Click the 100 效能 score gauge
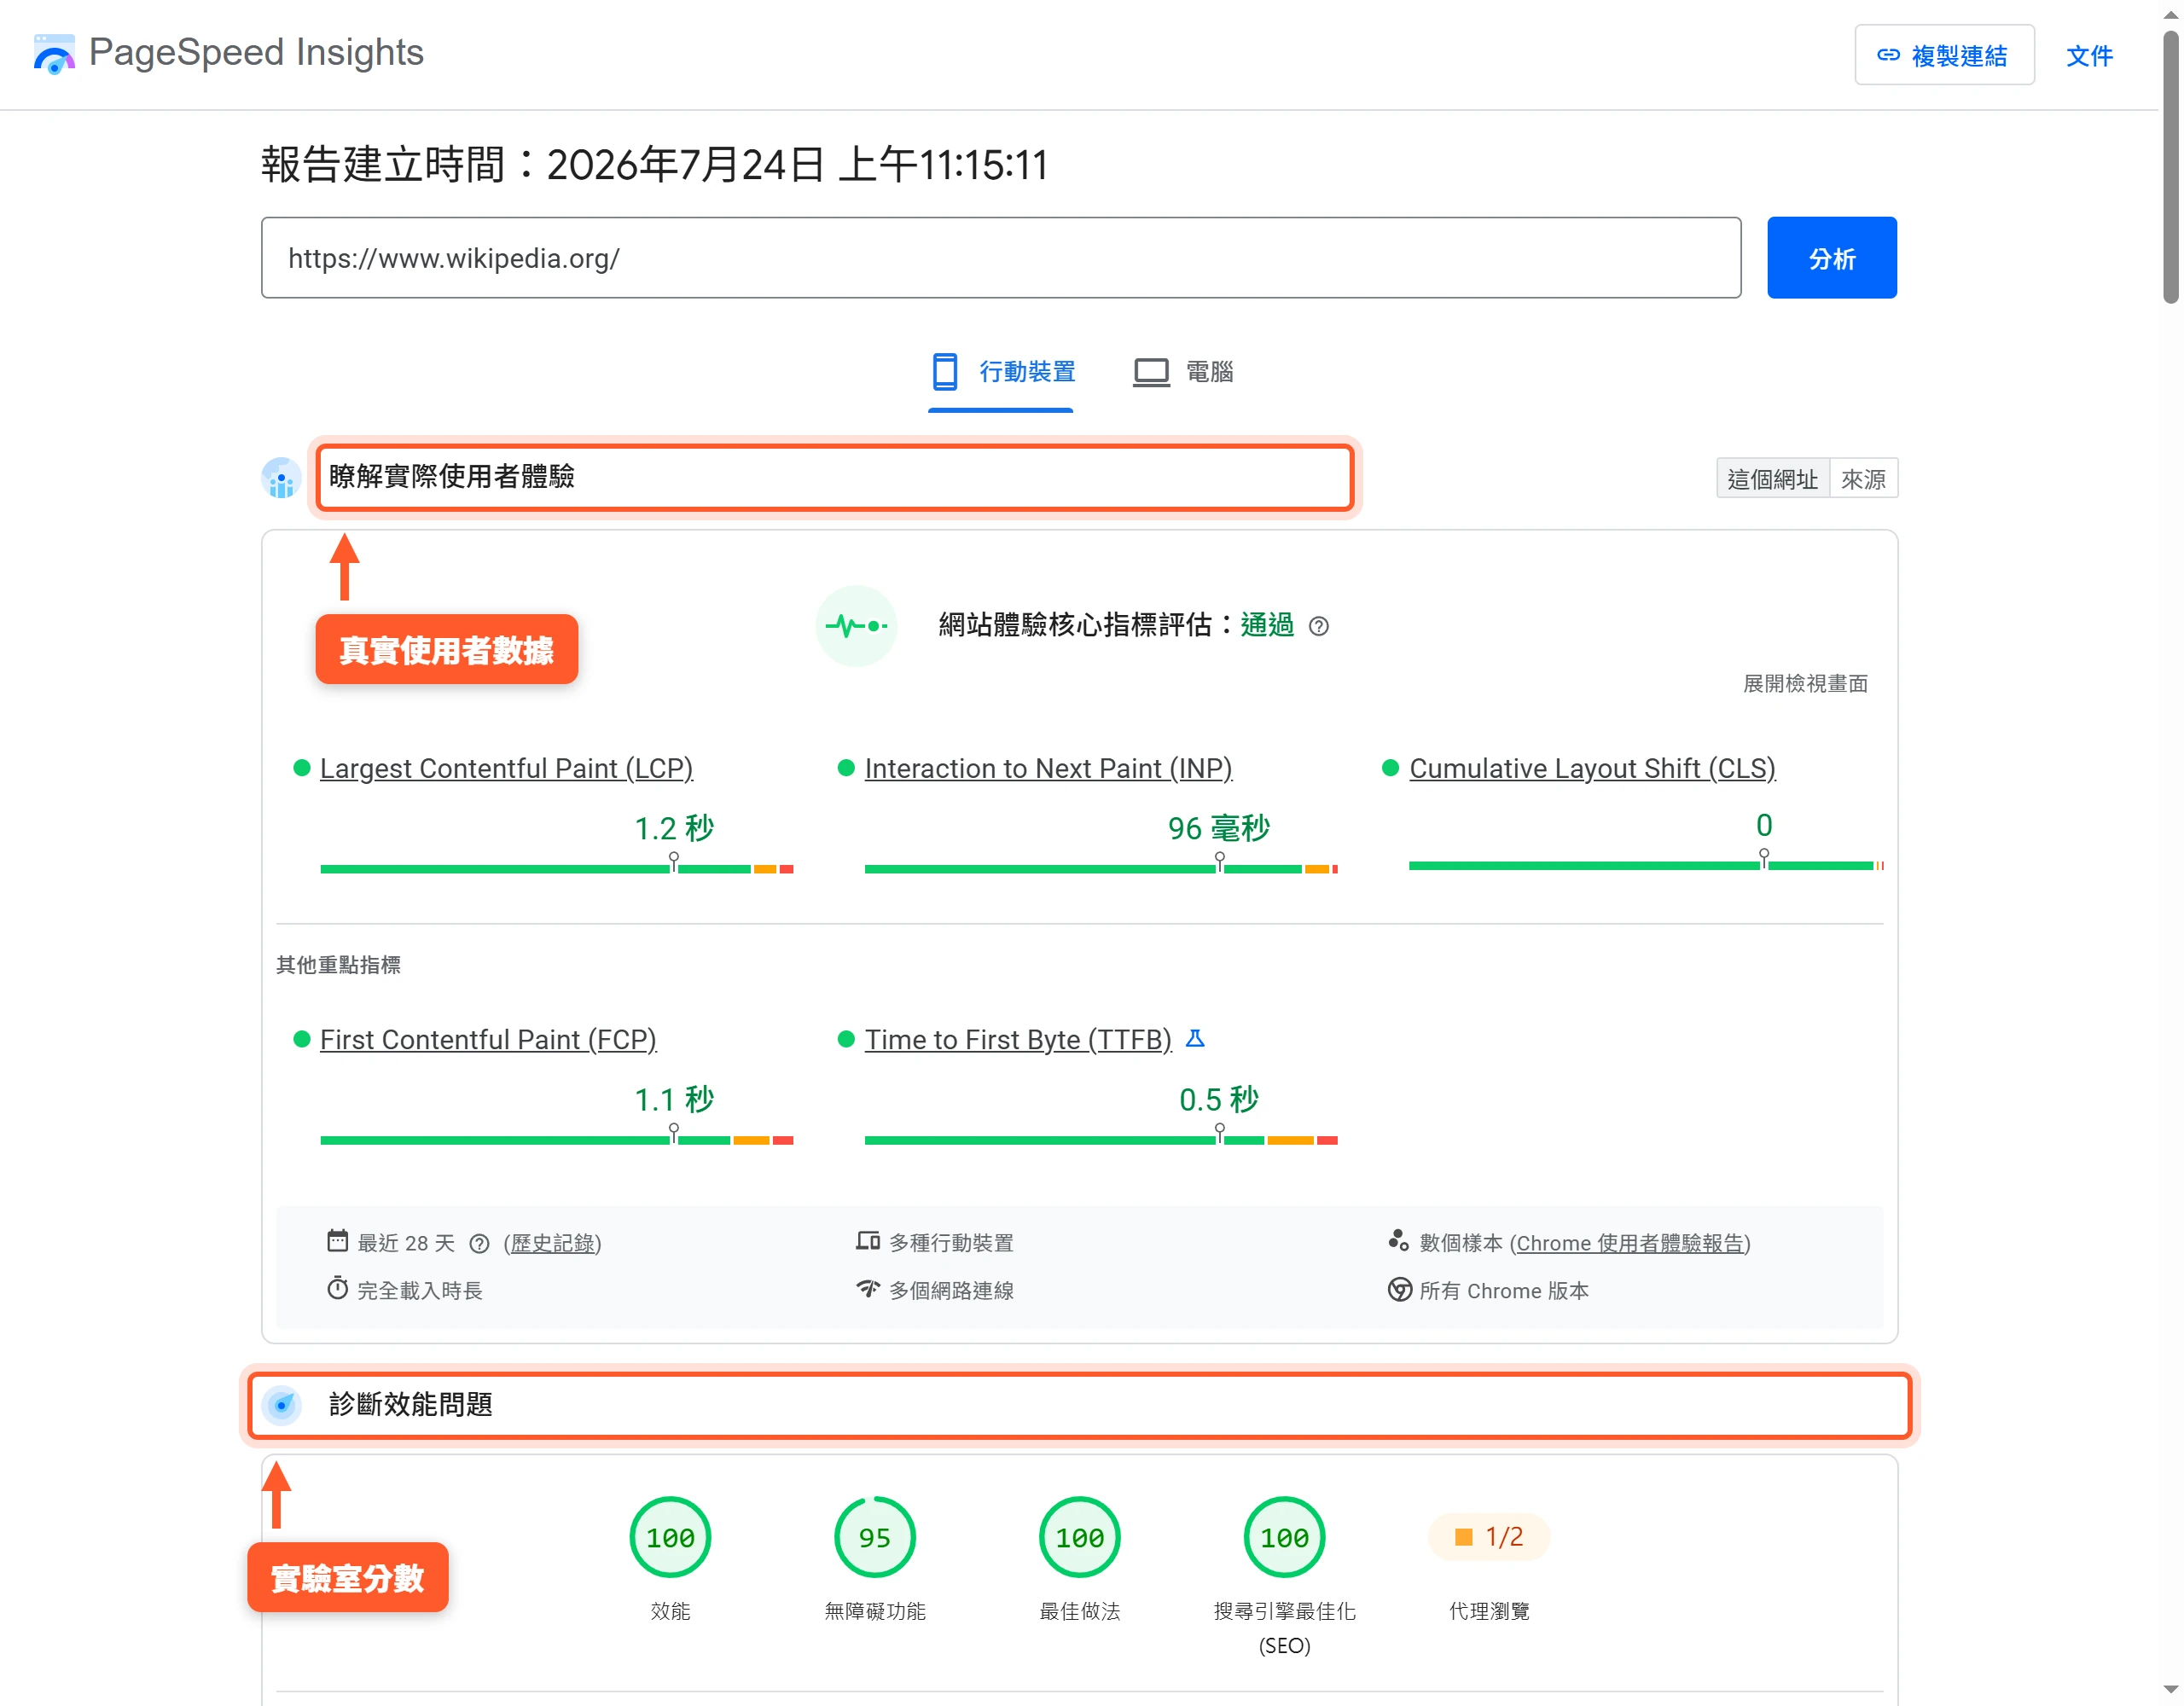The width and height of the screenshot is (2184, 1706). point(670,1537)
